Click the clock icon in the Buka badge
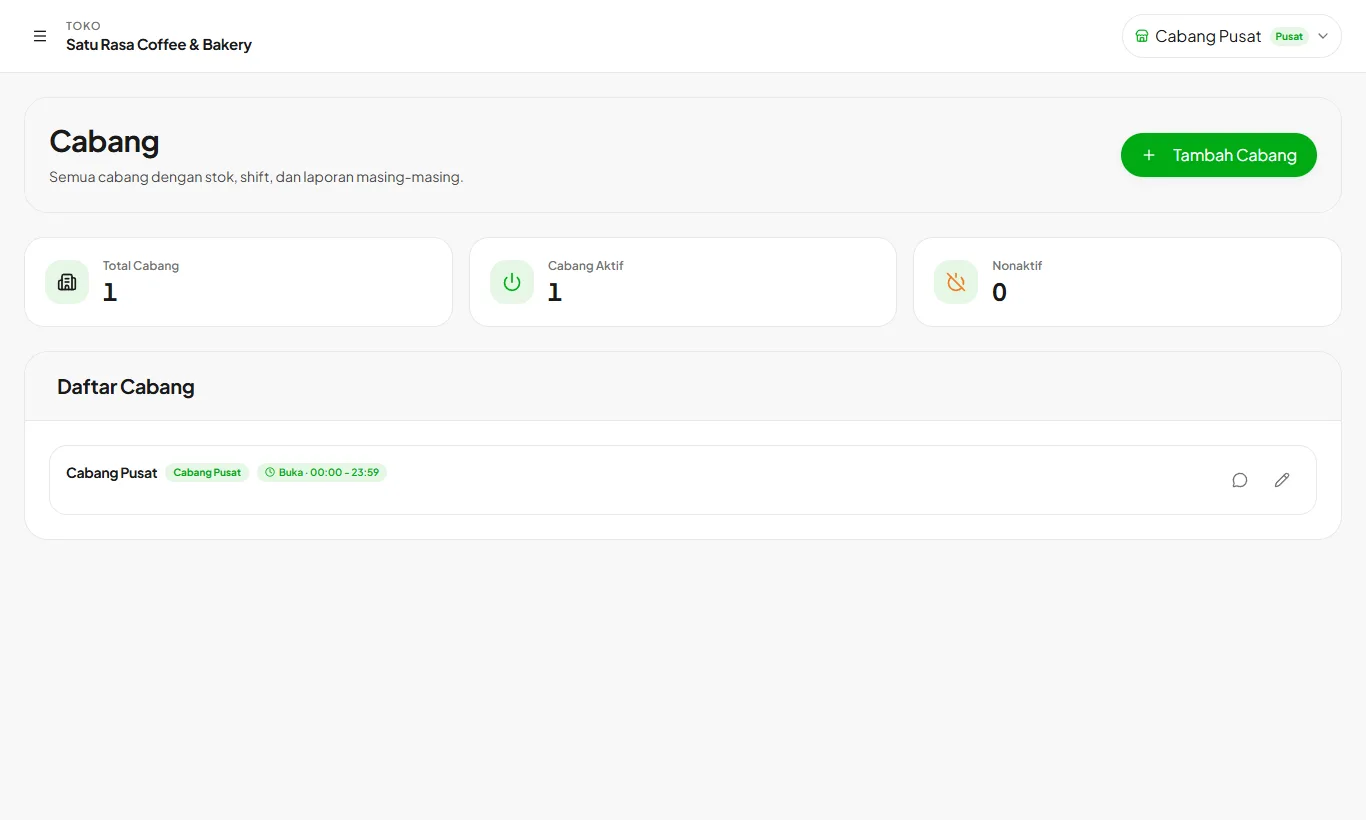This screenshot has height=820, width=1366. tap(270, 472)
